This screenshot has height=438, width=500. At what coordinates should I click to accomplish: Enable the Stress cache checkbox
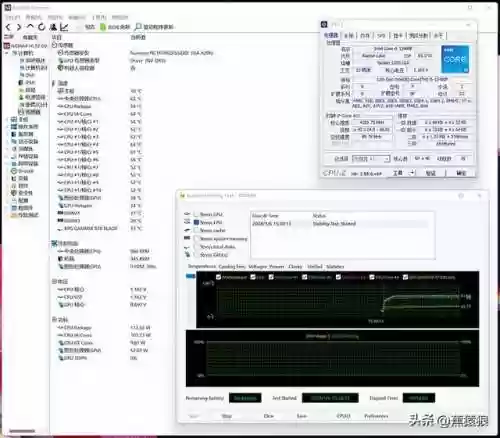(x=196, y=230)
